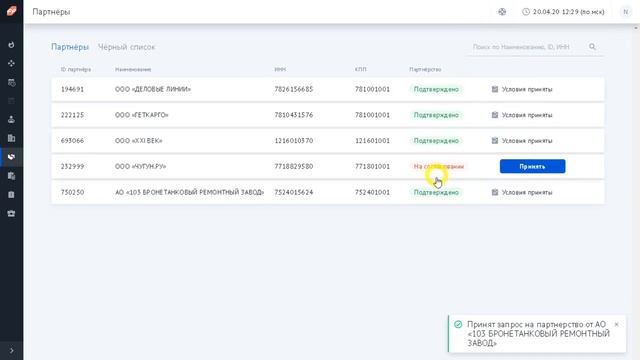Screen dimensions: 640x360
Task: Open the buildings sidebar icon
Action: pos(11,138)
